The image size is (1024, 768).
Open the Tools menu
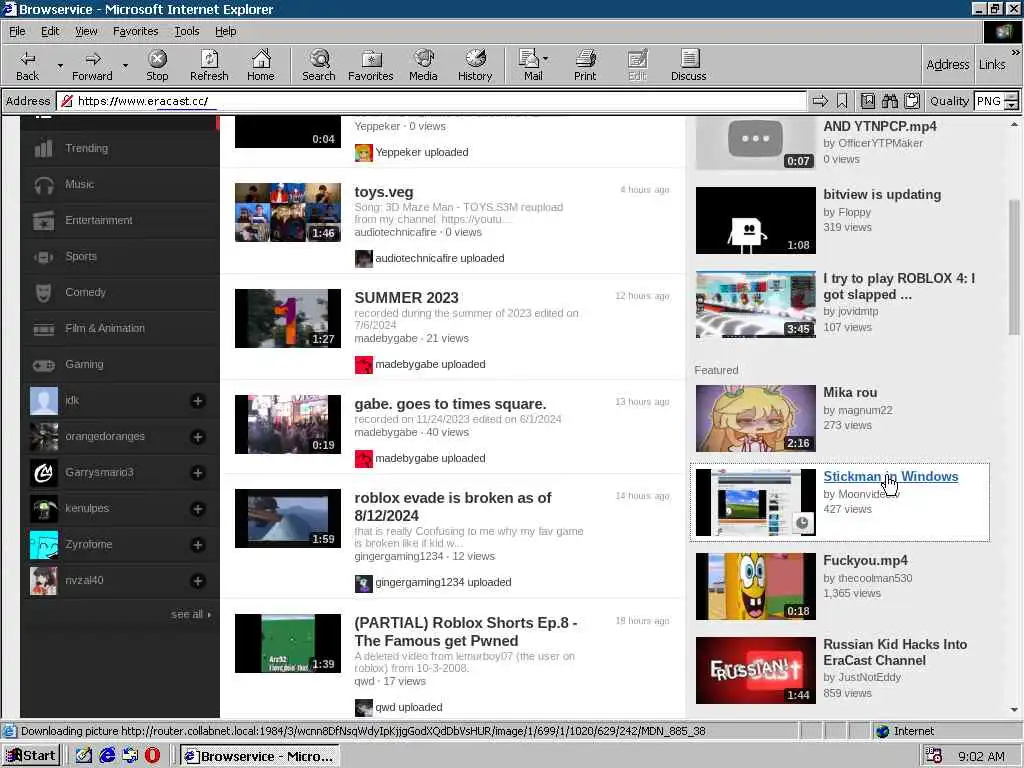[186, 31]
